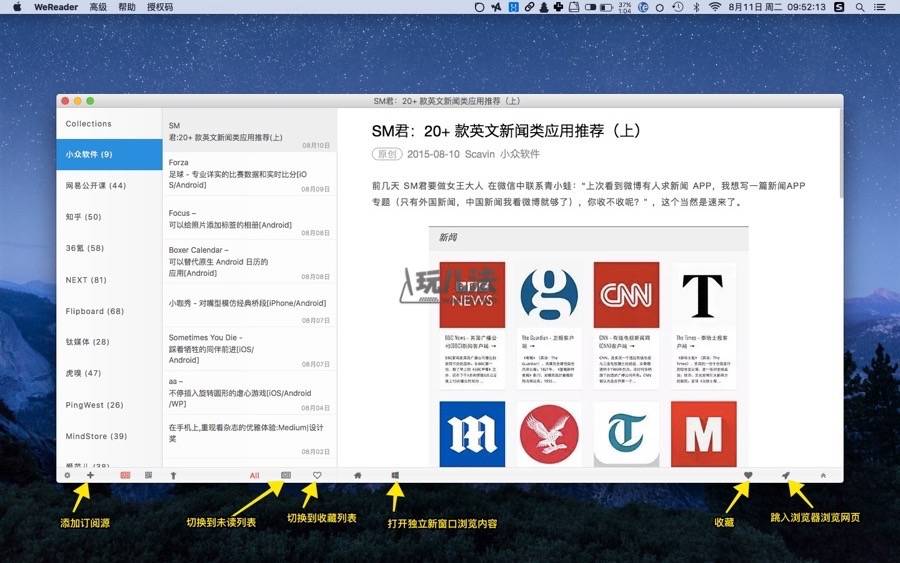Open article in browser with paper-plane icon

coord(786,475)
